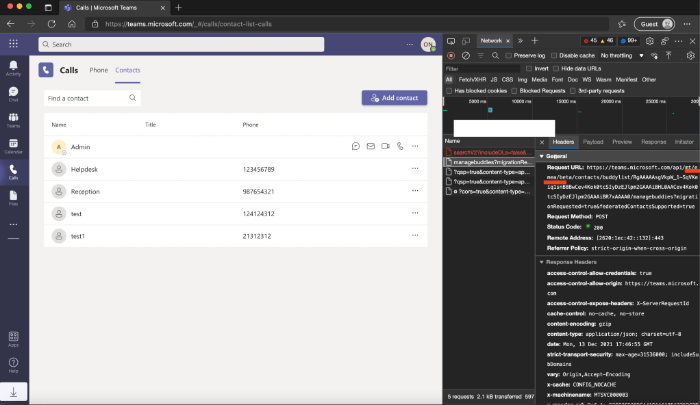Close the request details pane

pos(542,142)
